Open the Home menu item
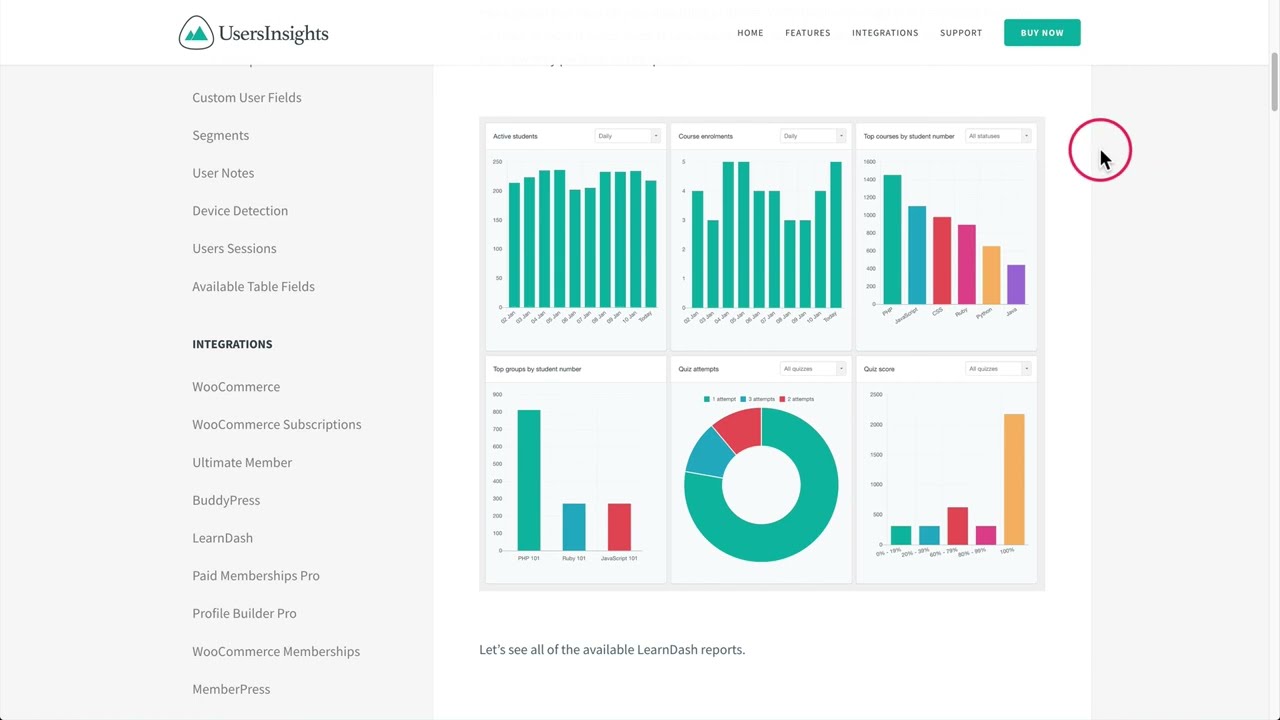Viewport: 1280px width, 720px height. 750,33
